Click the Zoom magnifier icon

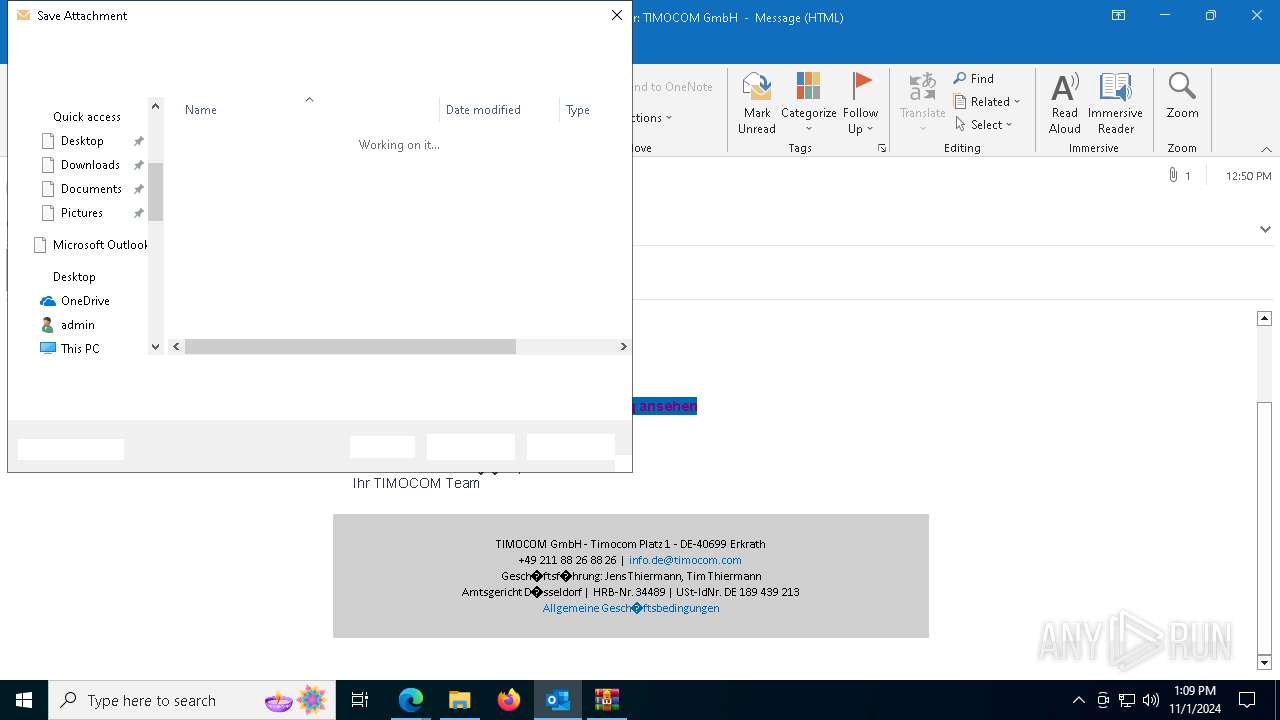point(1182,87)
